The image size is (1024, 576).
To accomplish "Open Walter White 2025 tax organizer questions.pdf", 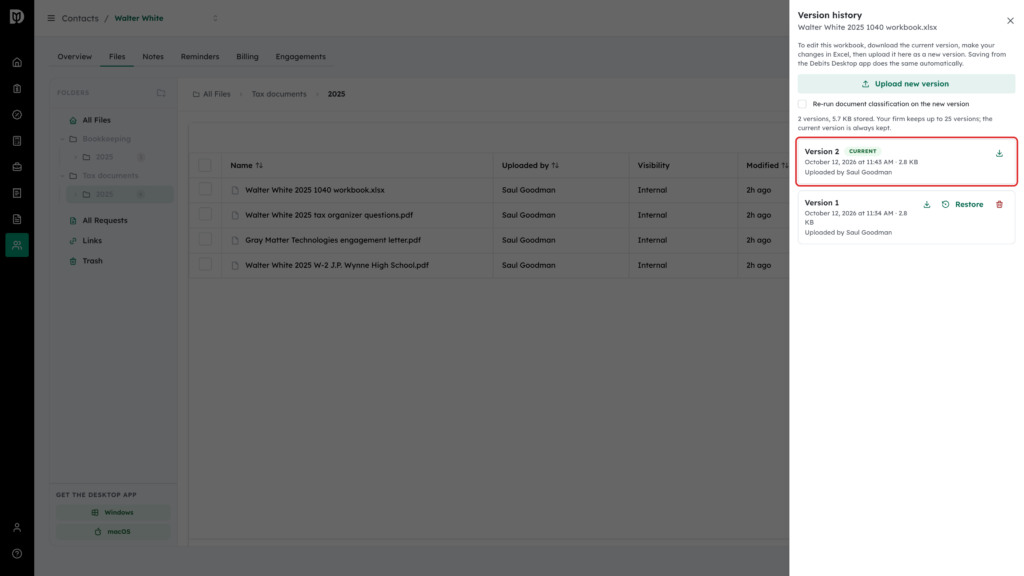I will pyautogui.click(x=329, y=215).
